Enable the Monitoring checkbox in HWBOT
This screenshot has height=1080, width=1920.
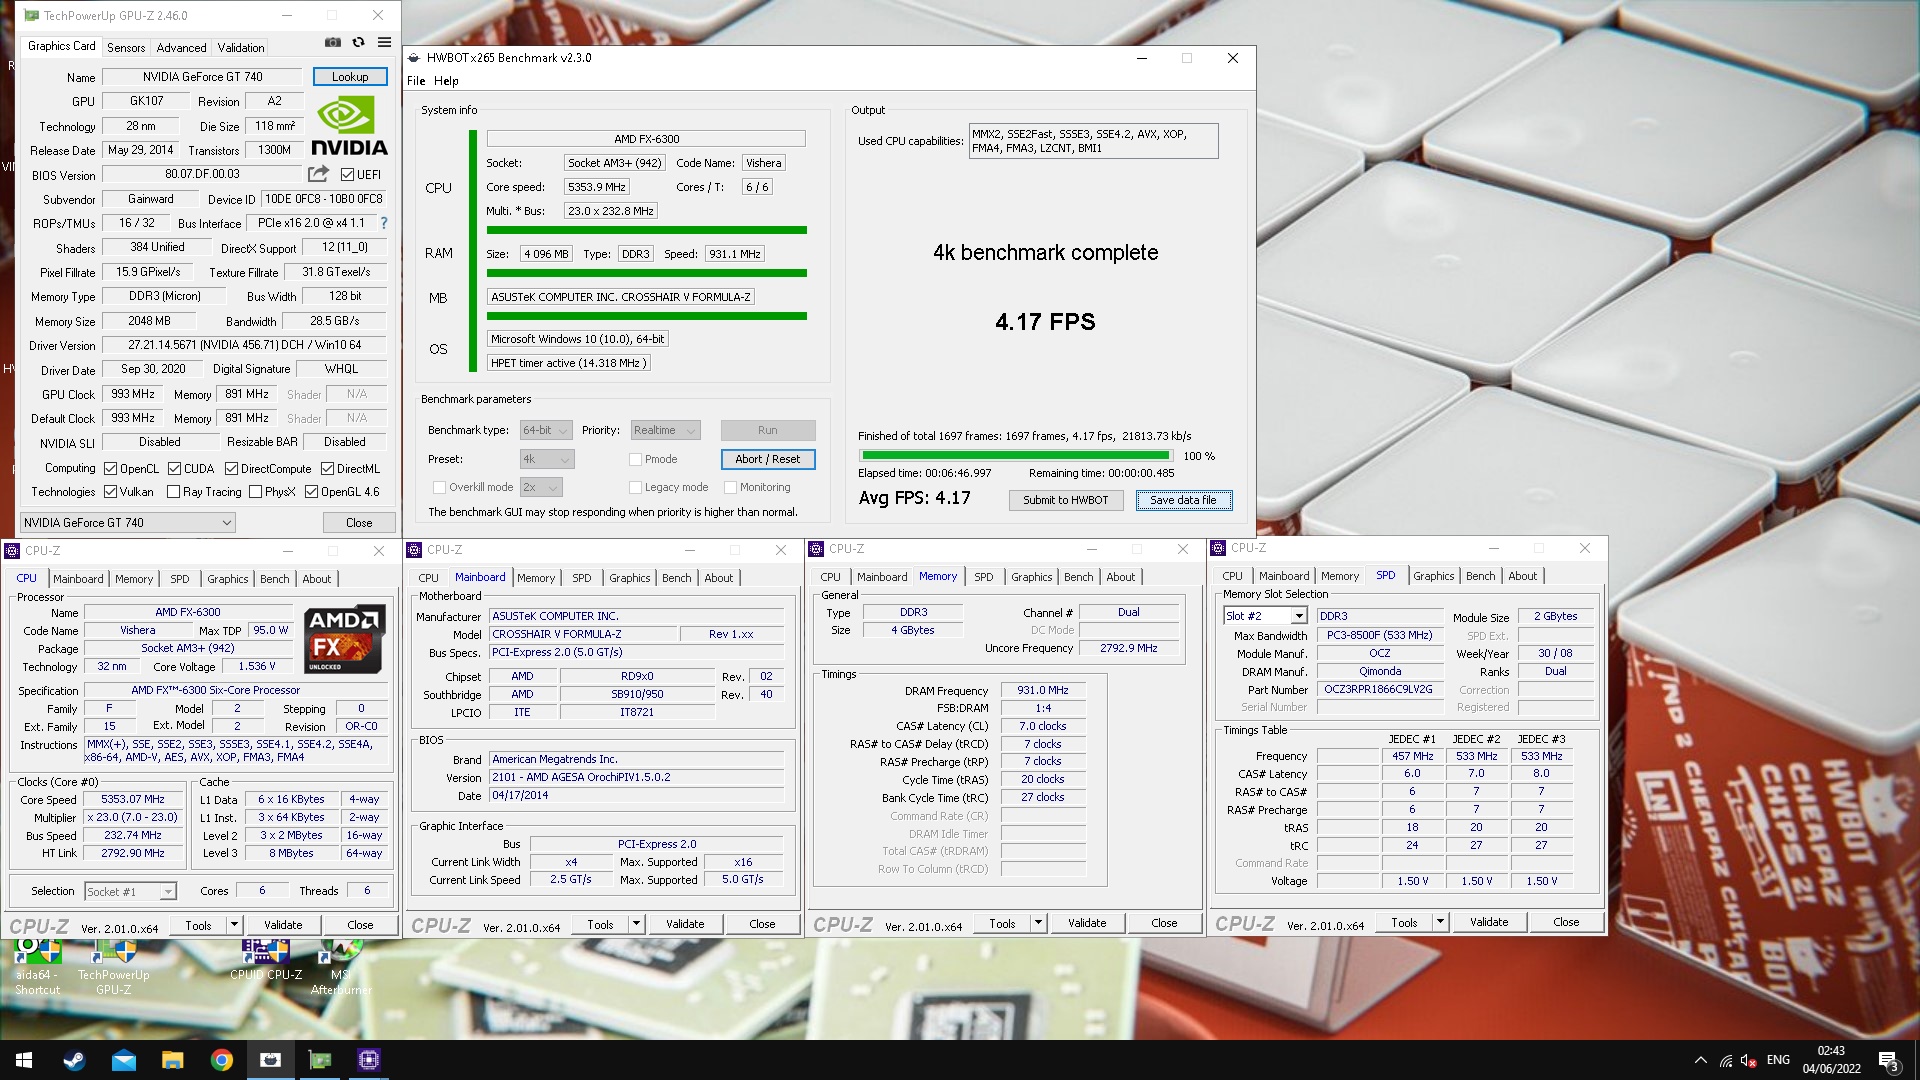tap(731, 488)
